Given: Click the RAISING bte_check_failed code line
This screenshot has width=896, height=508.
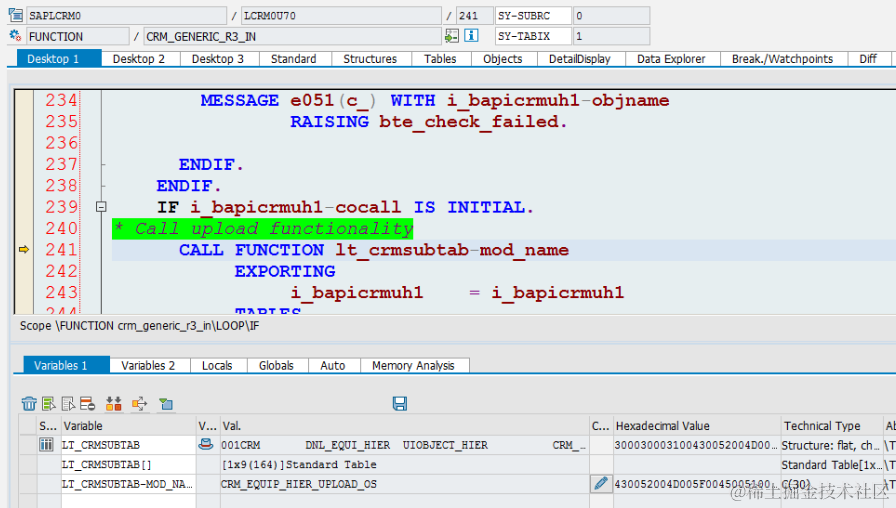Looking at the screenshot, I should tap(429, 121).
